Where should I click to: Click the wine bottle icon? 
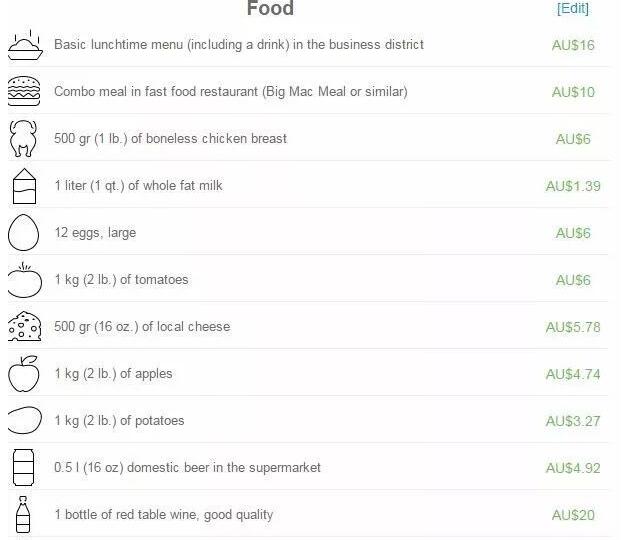[23, 514]
